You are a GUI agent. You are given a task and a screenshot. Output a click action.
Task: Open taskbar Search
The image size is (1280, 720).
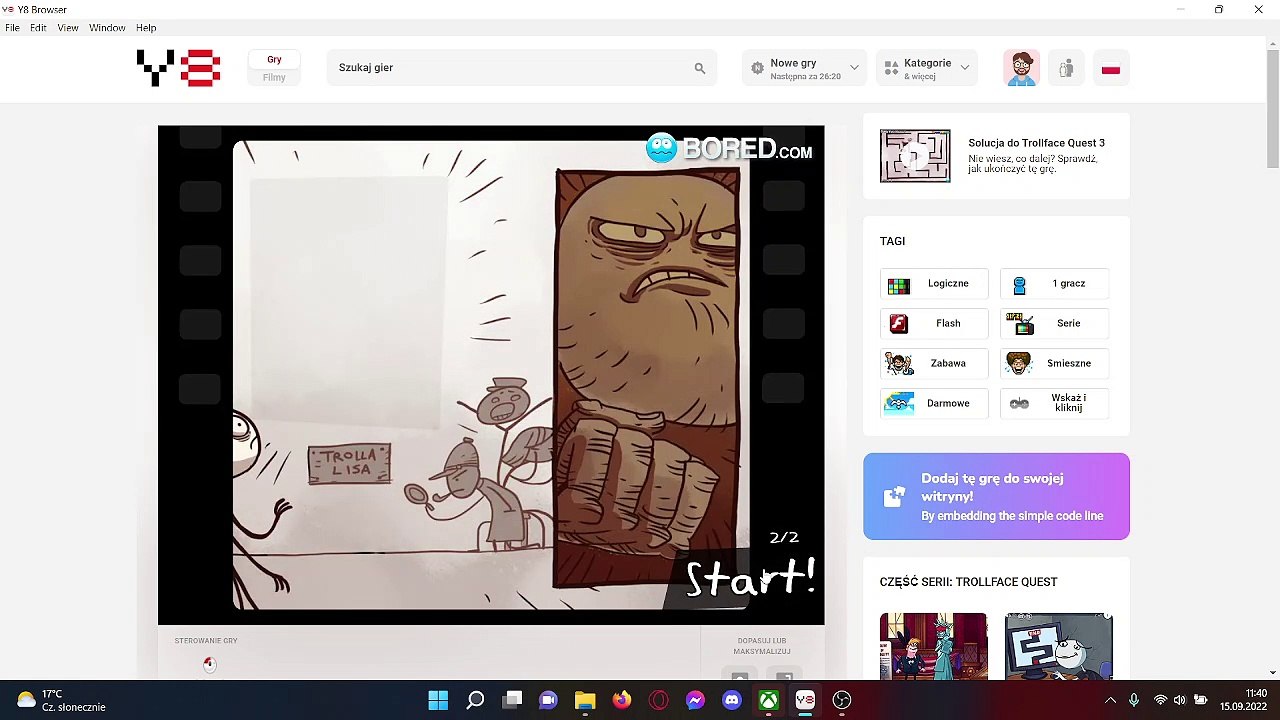pyautogui.click(x=475, y=700)
